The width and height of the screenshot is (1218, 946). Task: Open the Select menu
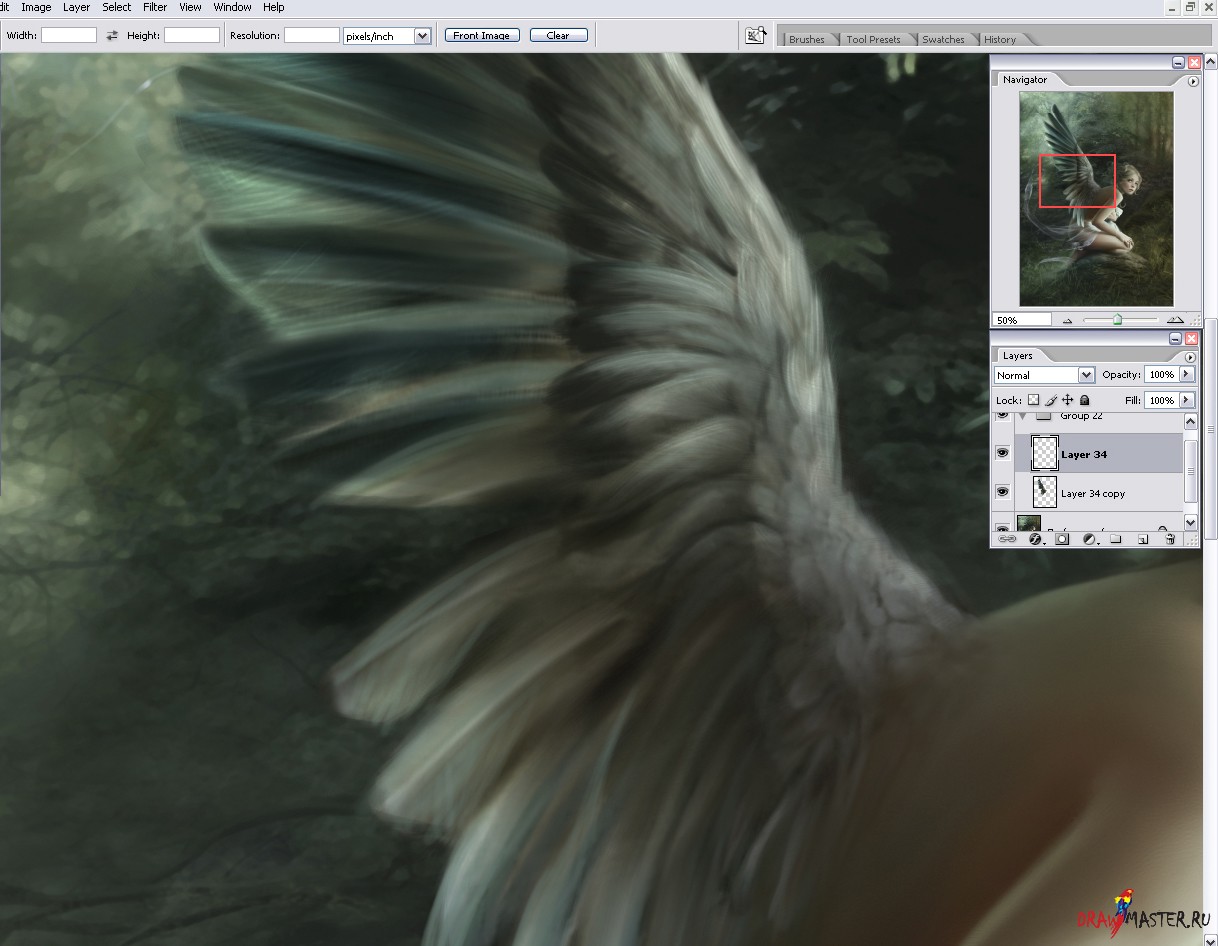coord(117,7)
